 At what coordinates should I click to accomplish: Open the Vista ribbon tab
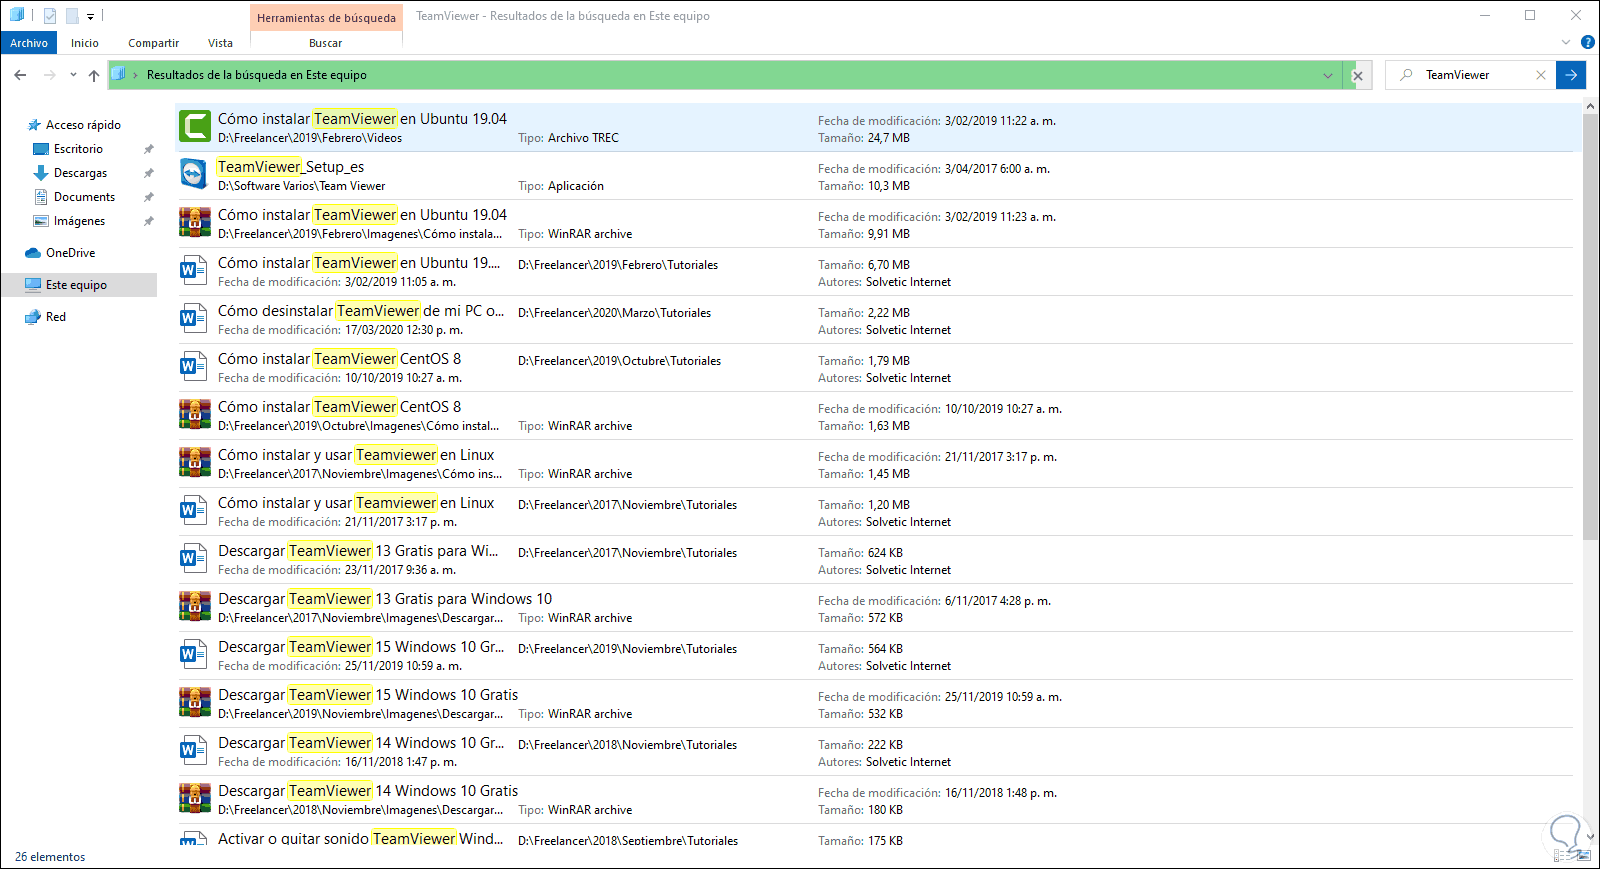[x=220, y=43]
